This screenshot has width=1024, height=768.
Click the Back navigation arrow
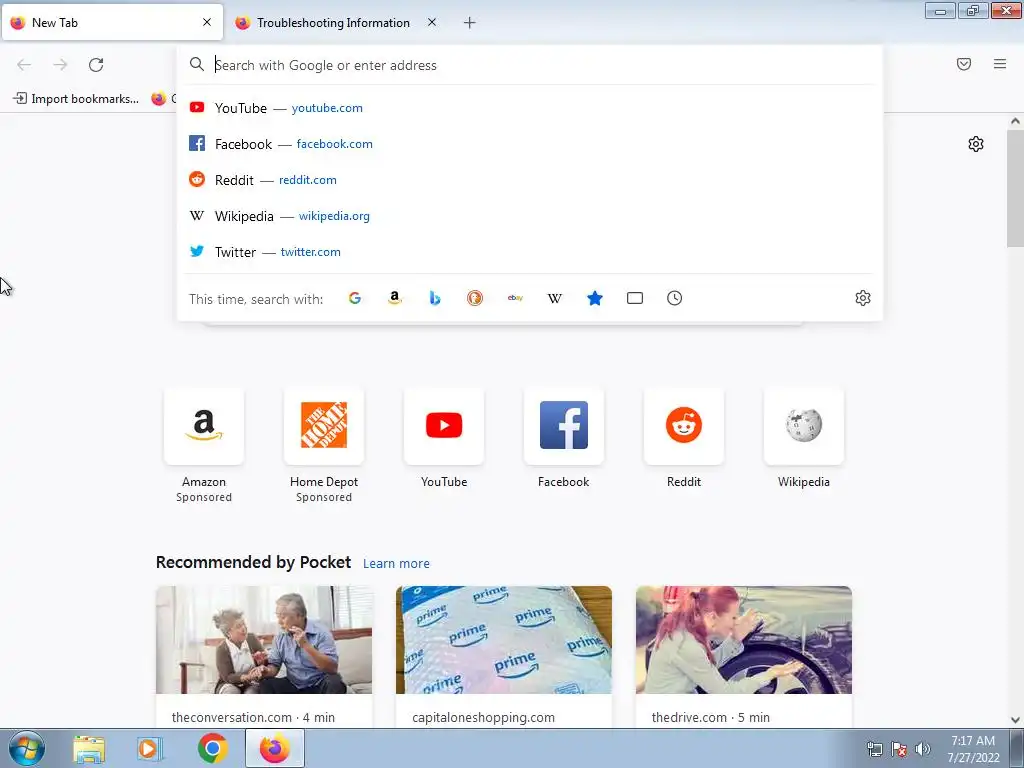24,65
